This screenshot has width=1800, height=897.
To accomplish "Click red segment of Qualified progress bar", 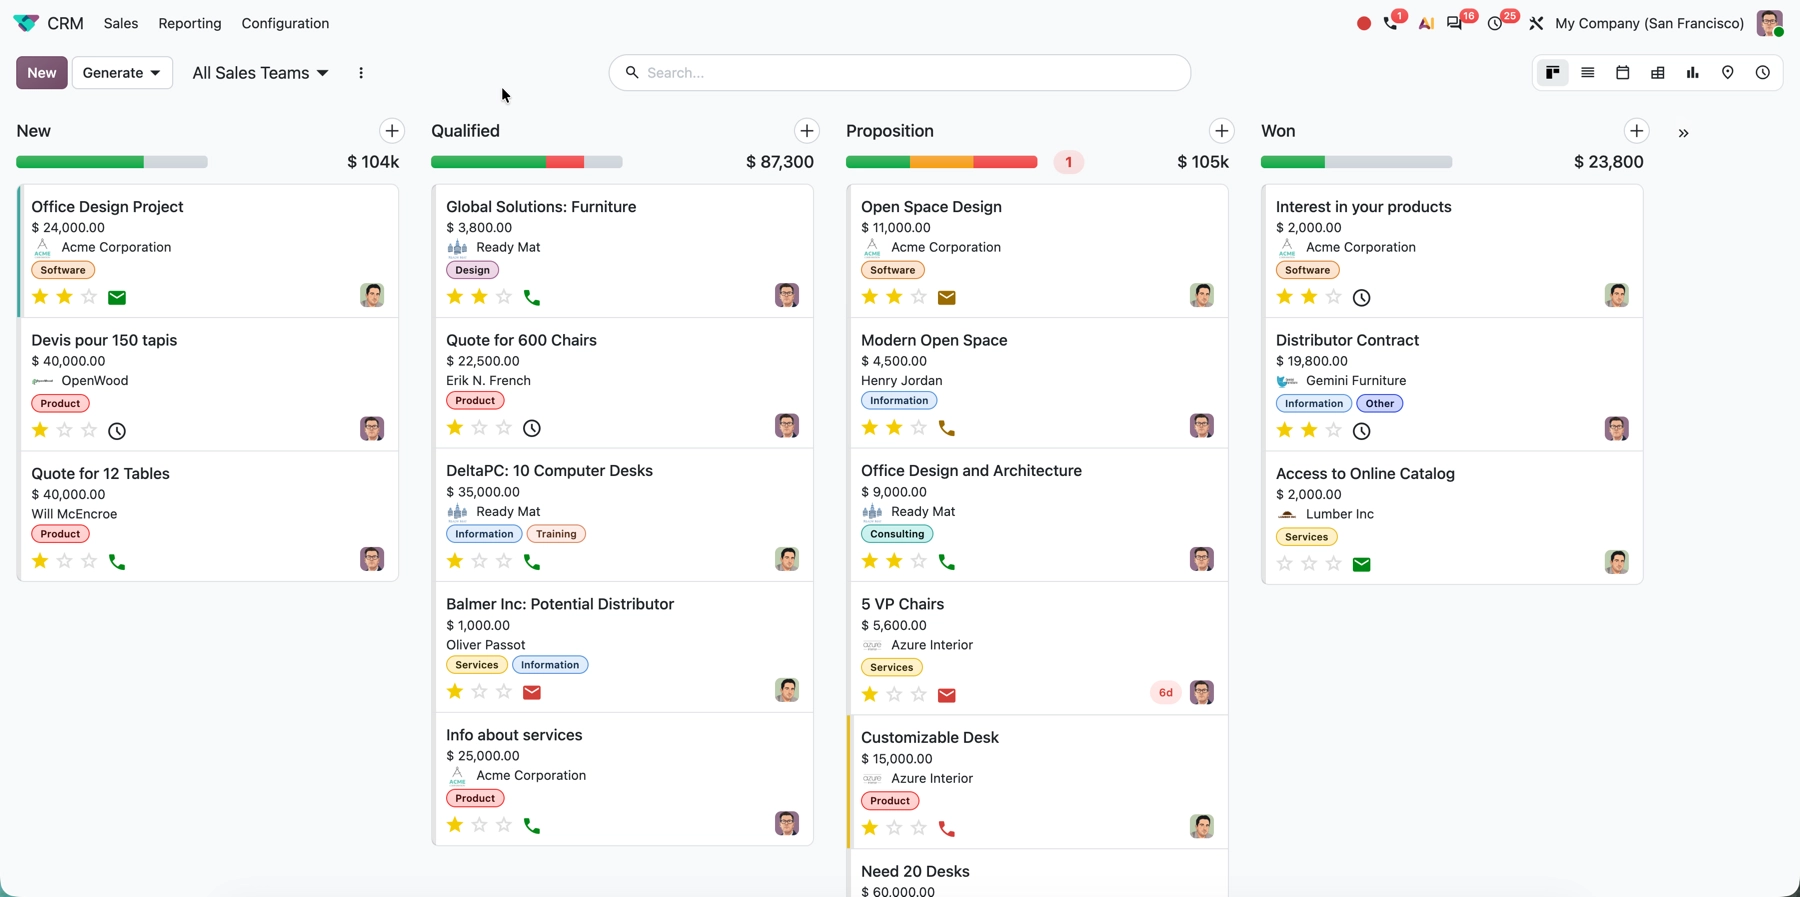I will click(x=565, y=162).
